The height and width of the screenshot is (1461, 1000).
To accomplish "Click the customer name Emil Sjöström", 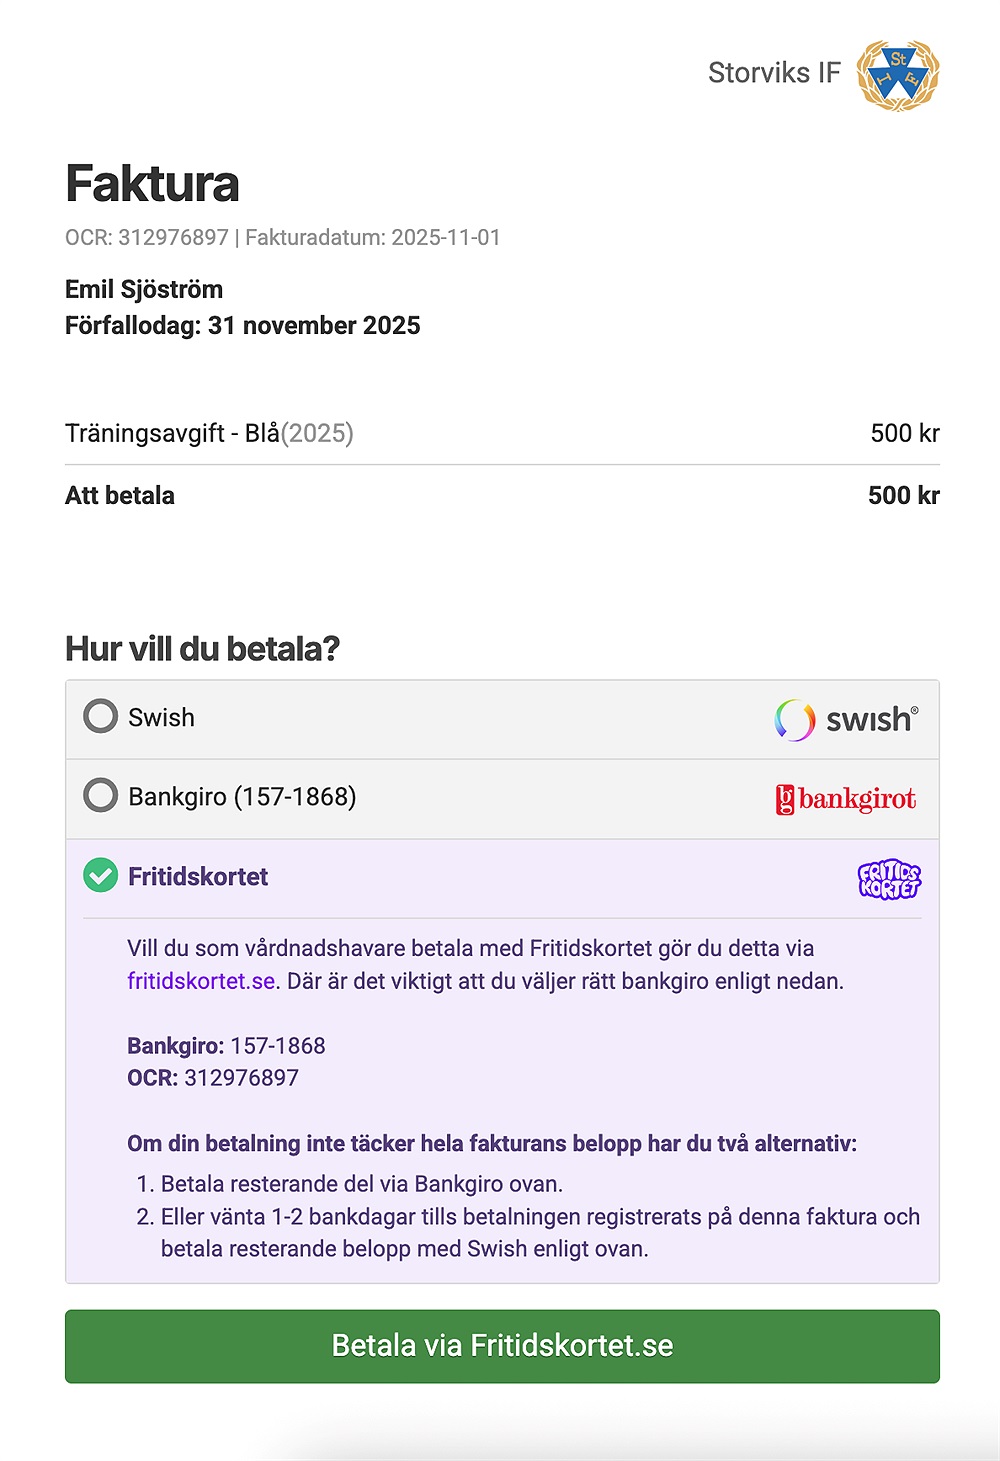I will (144, 289).
